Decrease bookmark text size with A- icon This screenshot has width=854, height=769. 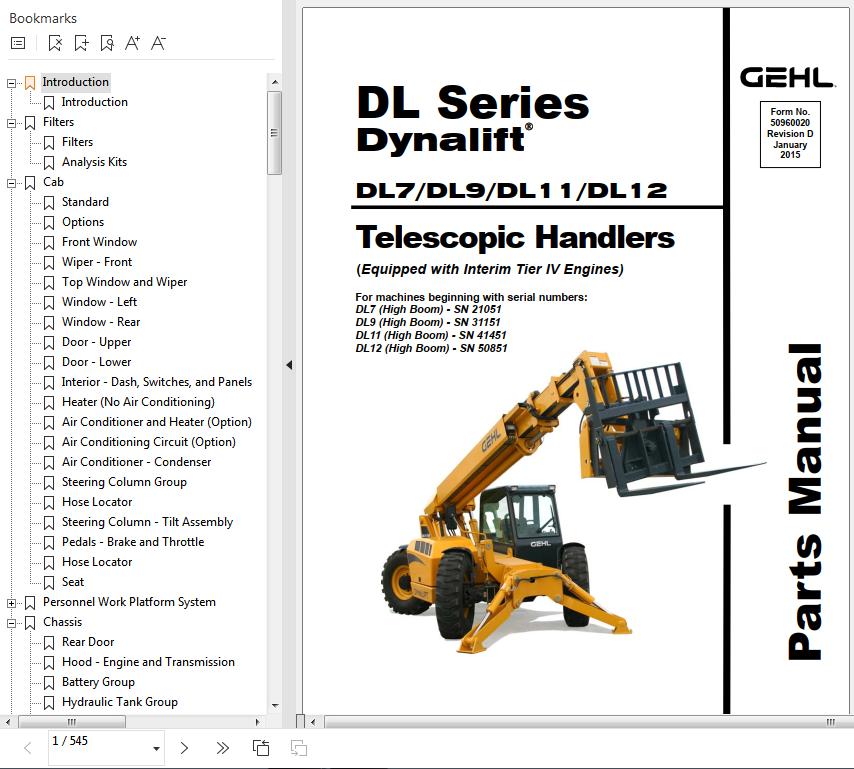[158, 43]
